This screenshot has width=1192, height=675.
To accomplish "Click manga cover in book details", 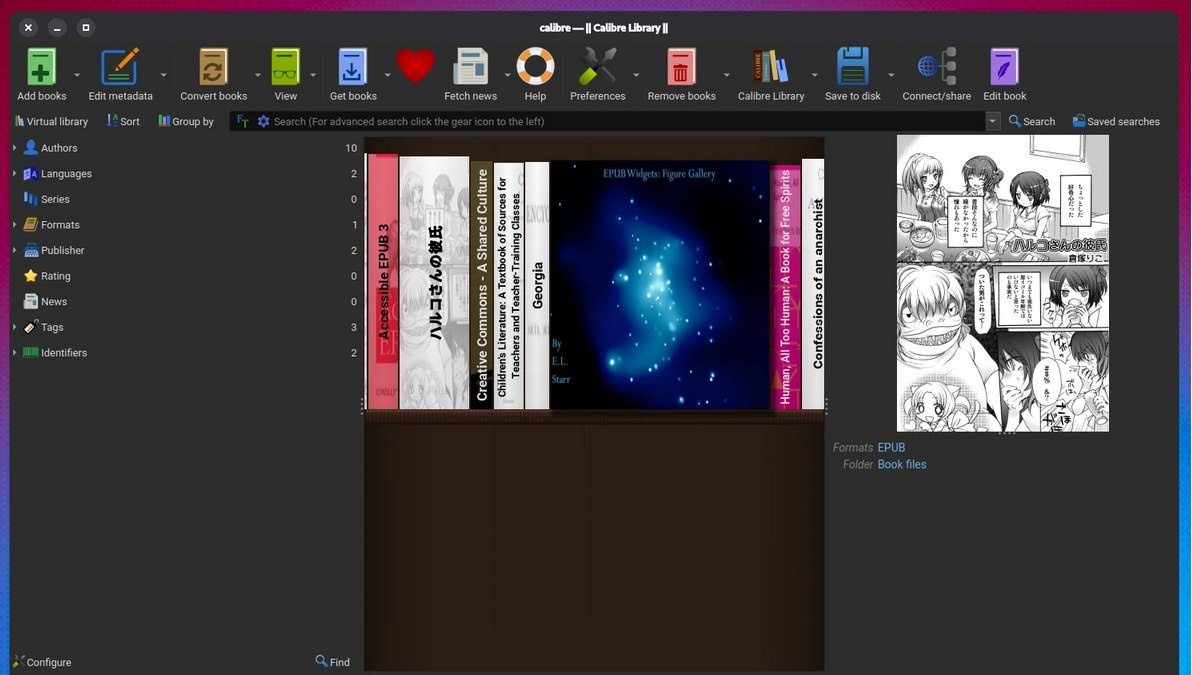I will click(1003, 284).
